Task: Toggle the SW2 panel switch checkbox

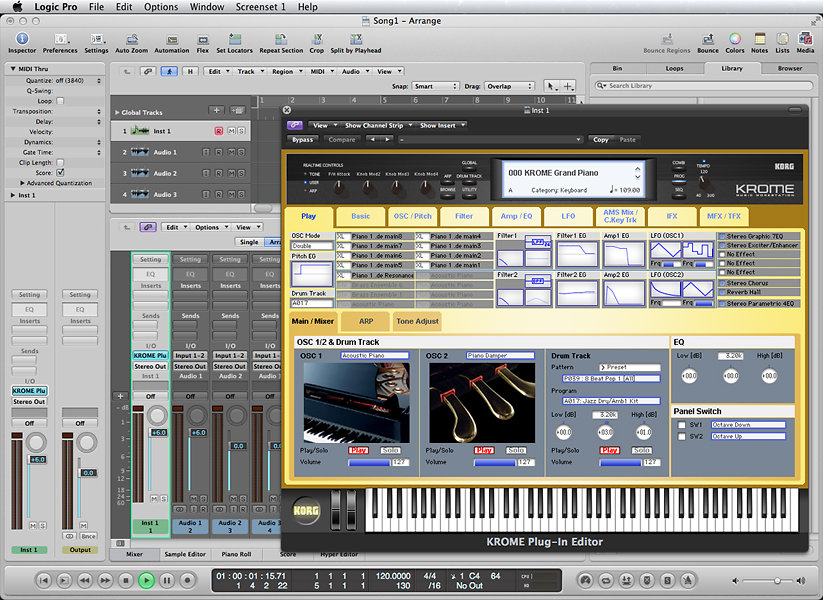Action: 682,436
